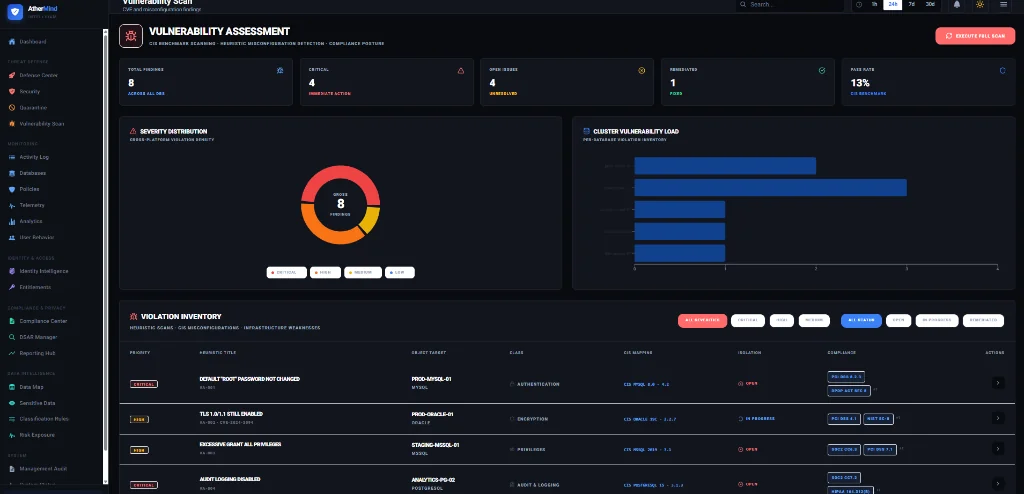Click the User Behavior people icon
The width and height of the screenshot is (1024, 494).
tap(12, 237)
